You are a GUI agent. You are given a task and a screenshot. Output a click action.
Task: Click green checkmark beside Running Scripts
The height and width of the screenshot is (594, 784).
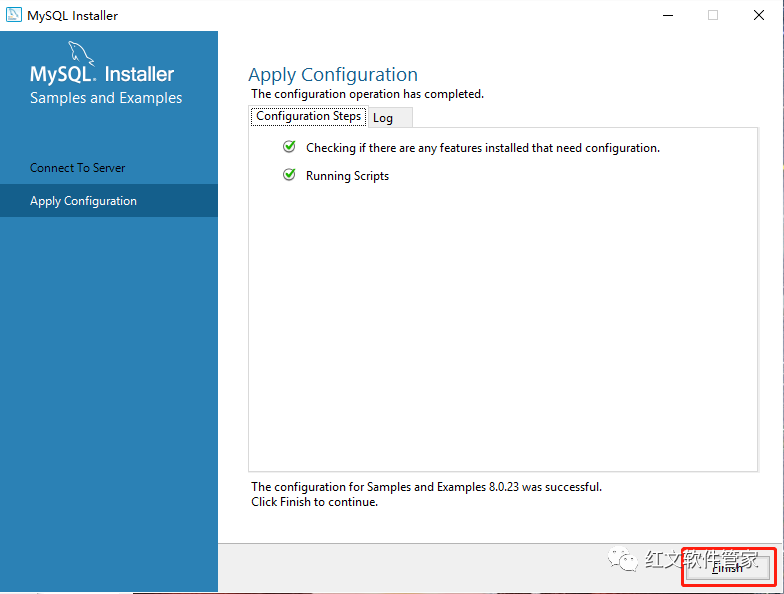pos(289,174)
